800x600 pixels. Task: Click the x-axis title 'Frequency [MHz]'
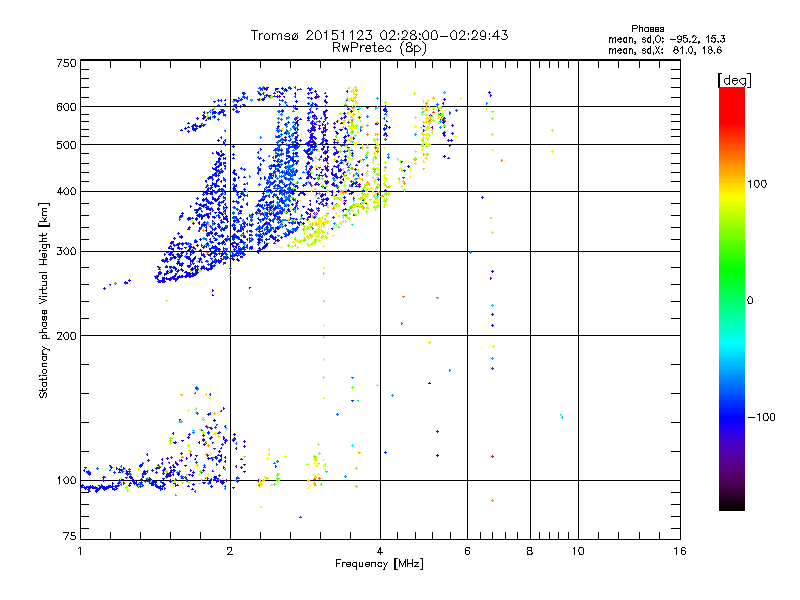tap(379, 564)
